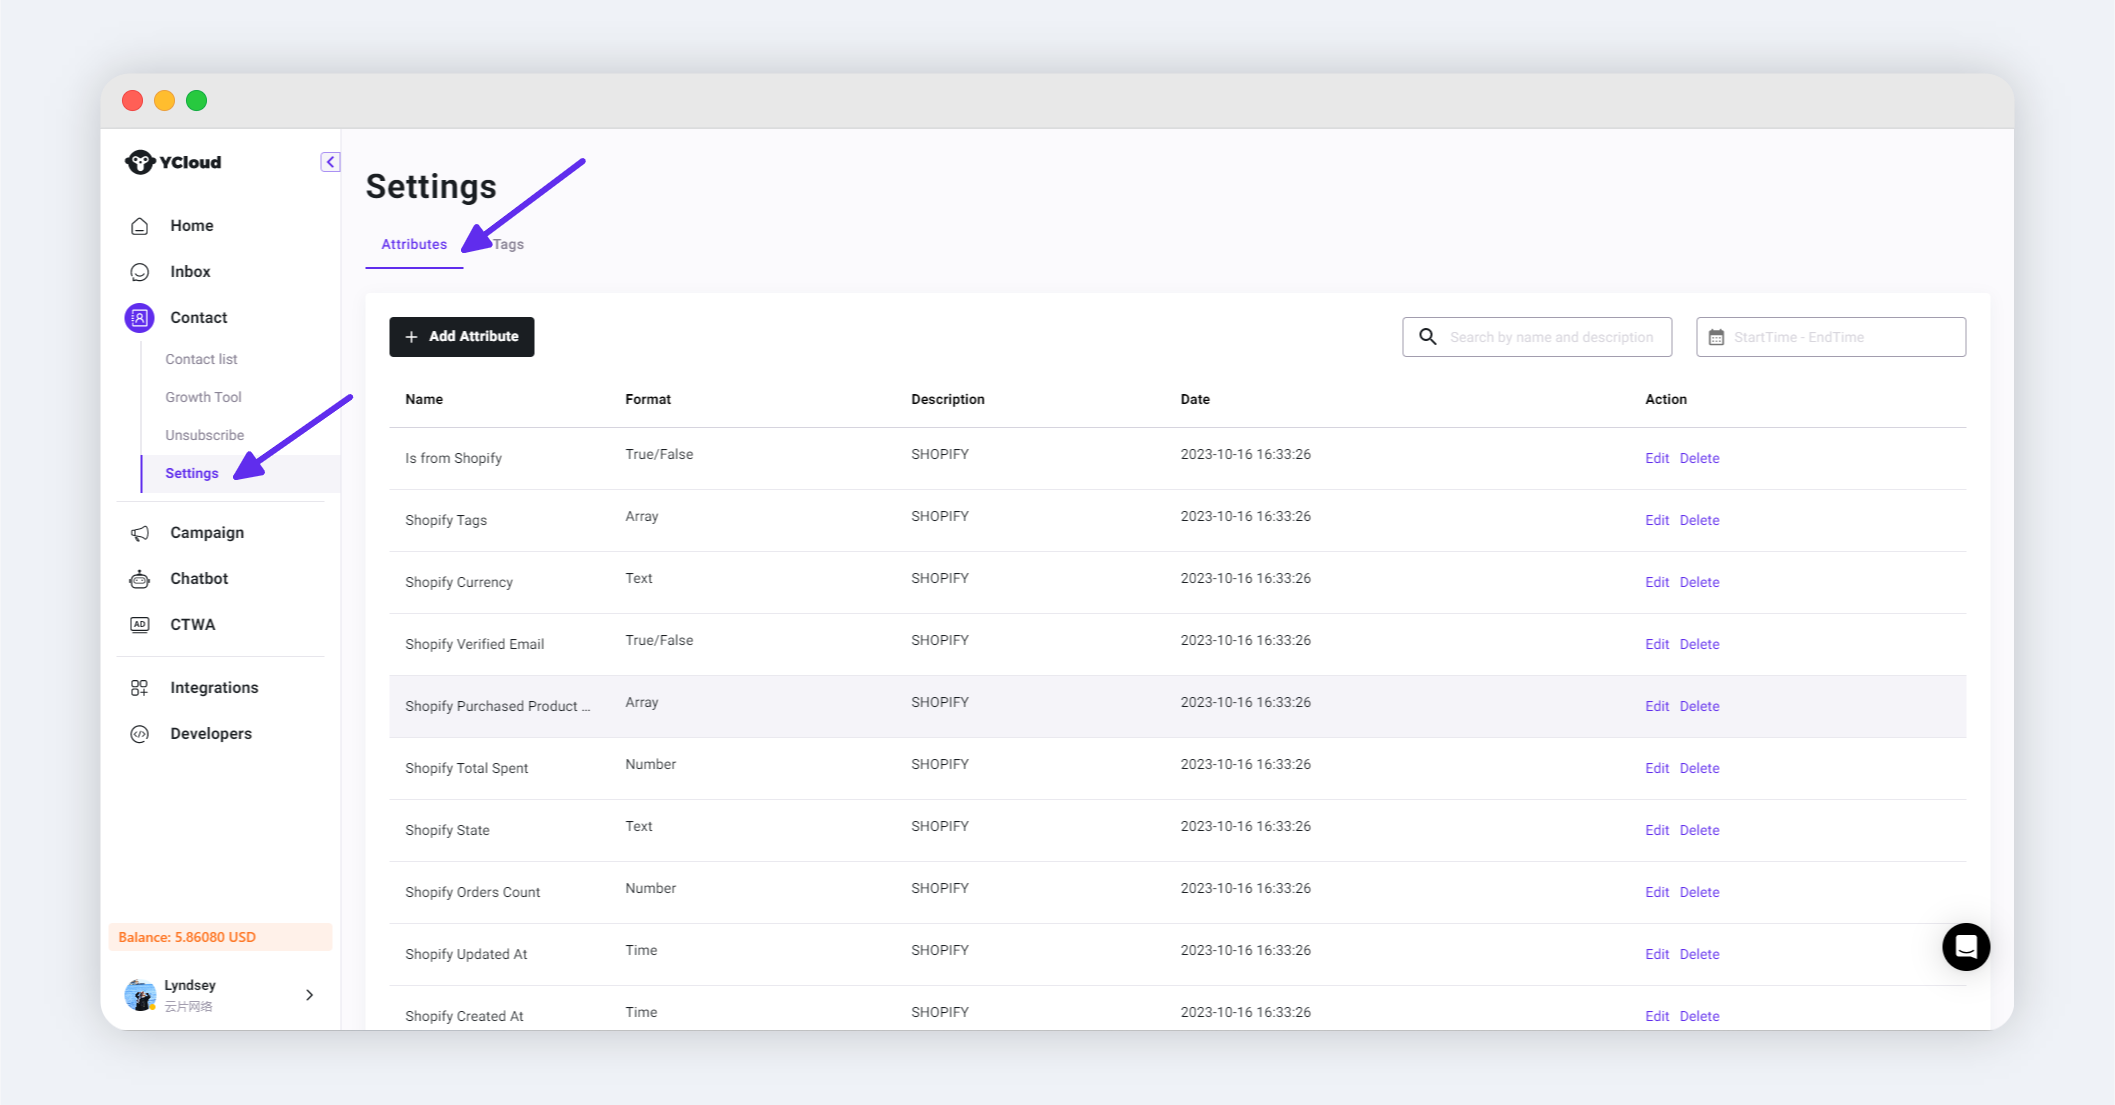
Task: Click the Developers code icon
Action: click(x=140, y=734)
